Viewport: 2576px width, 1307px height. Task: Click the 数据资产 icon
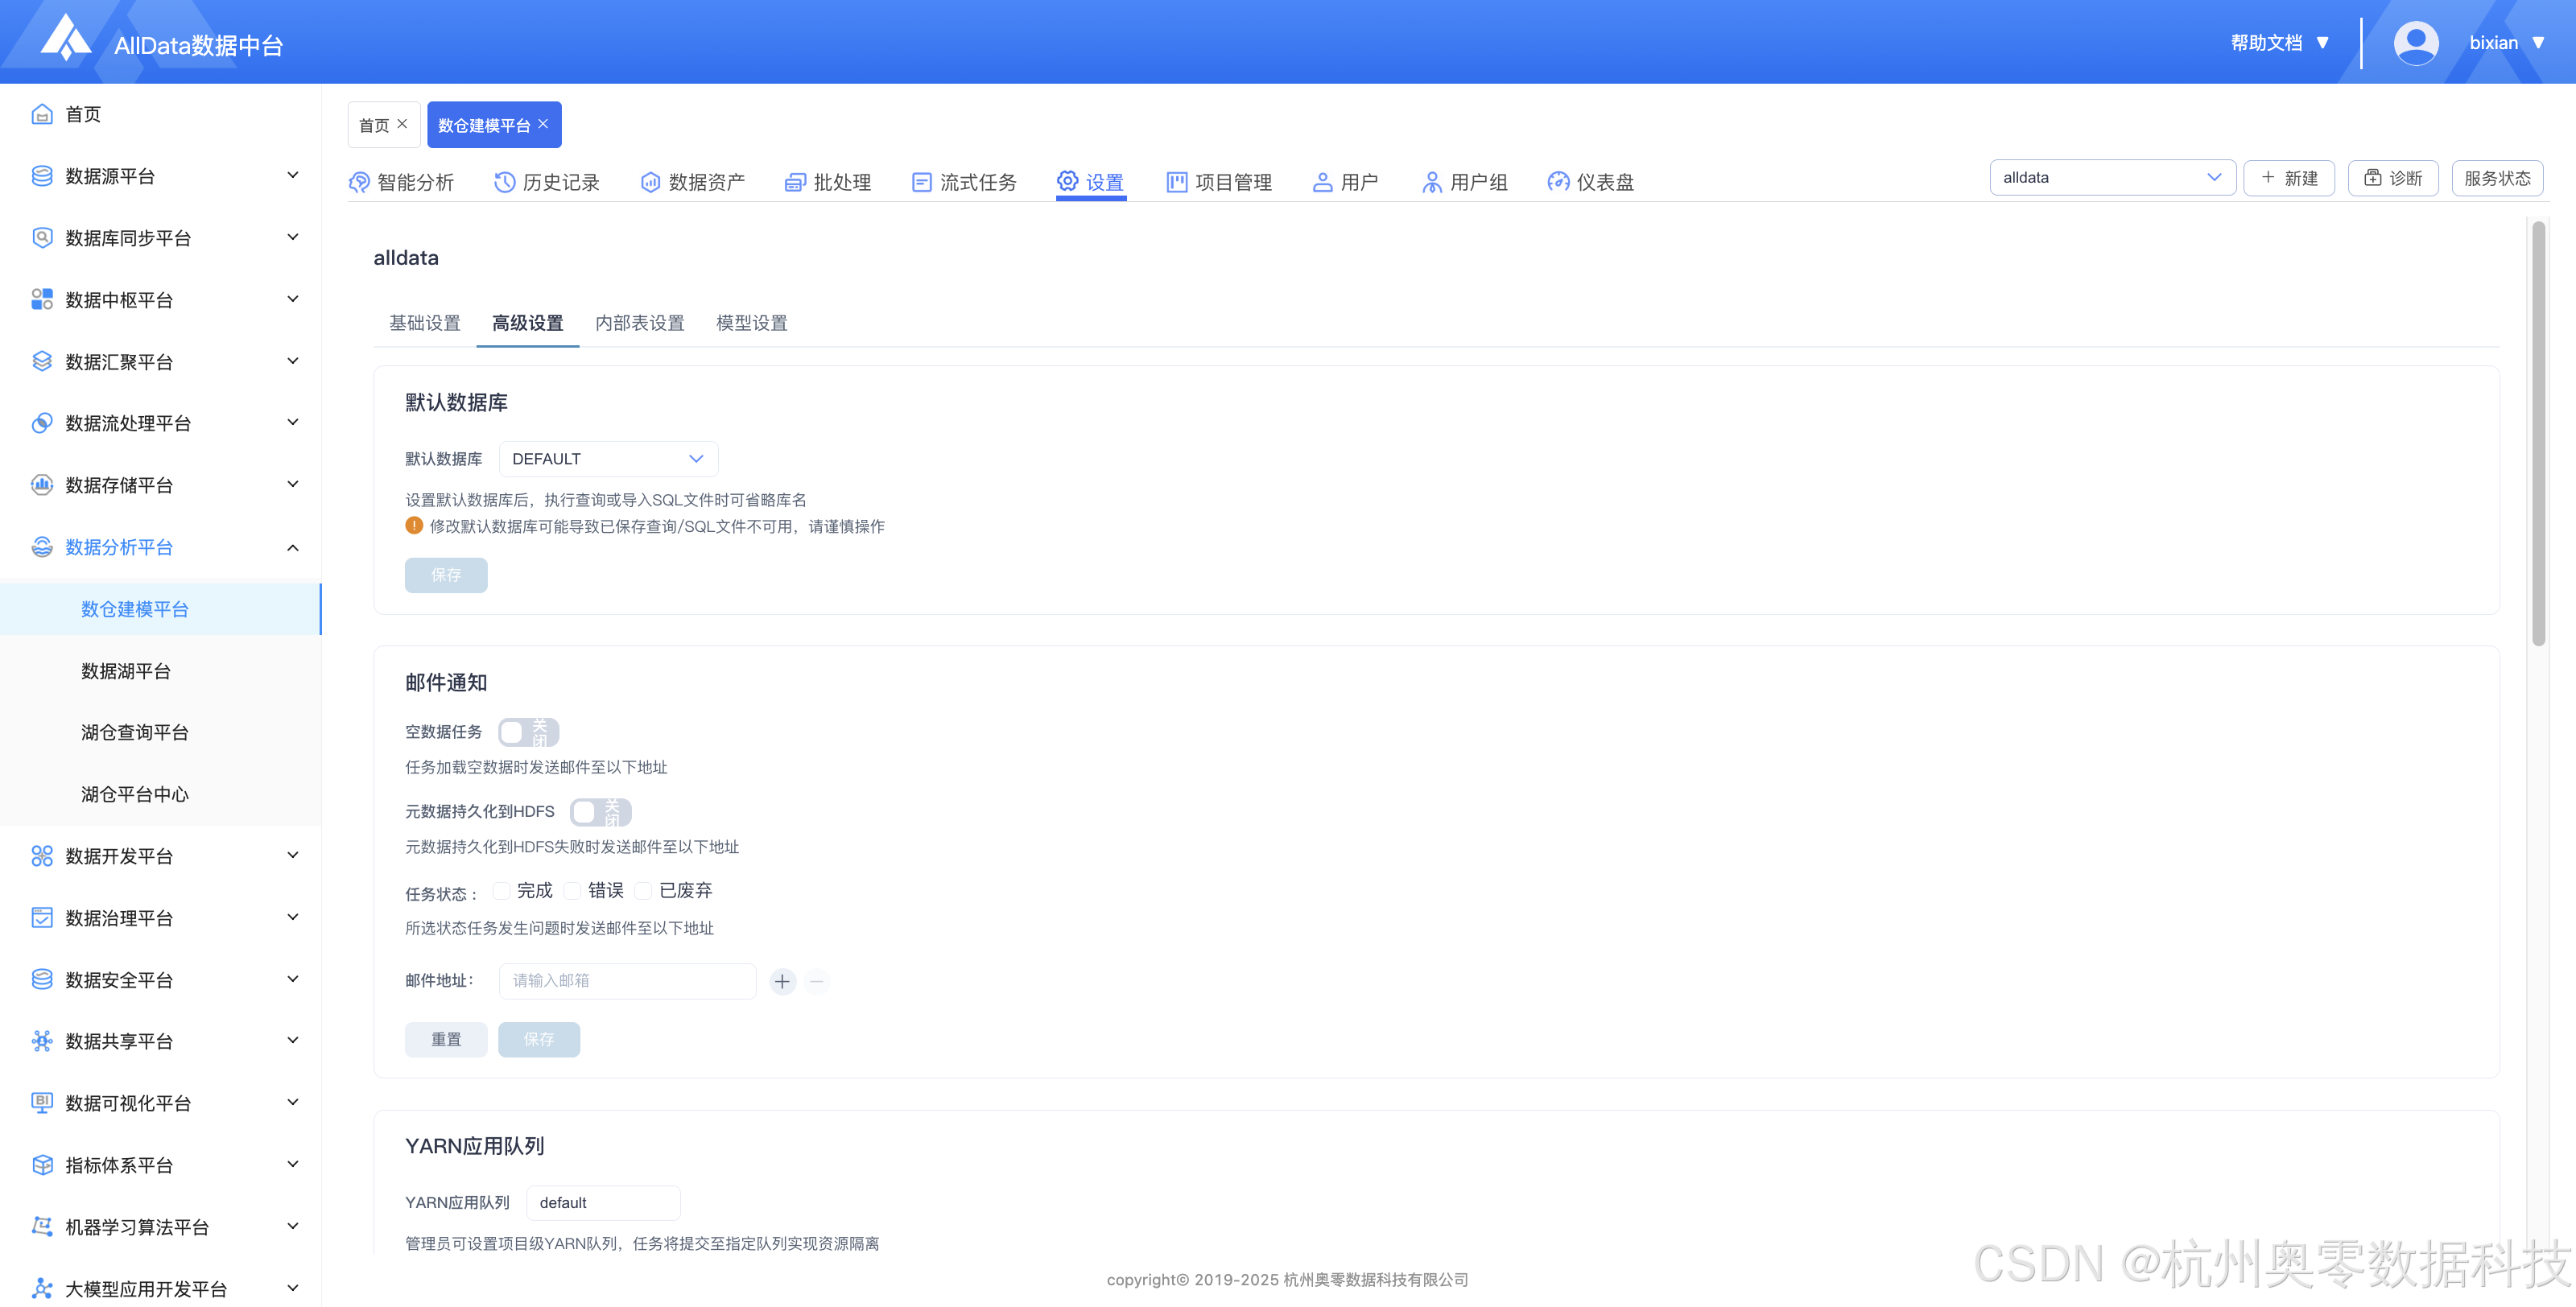(651, 182)
